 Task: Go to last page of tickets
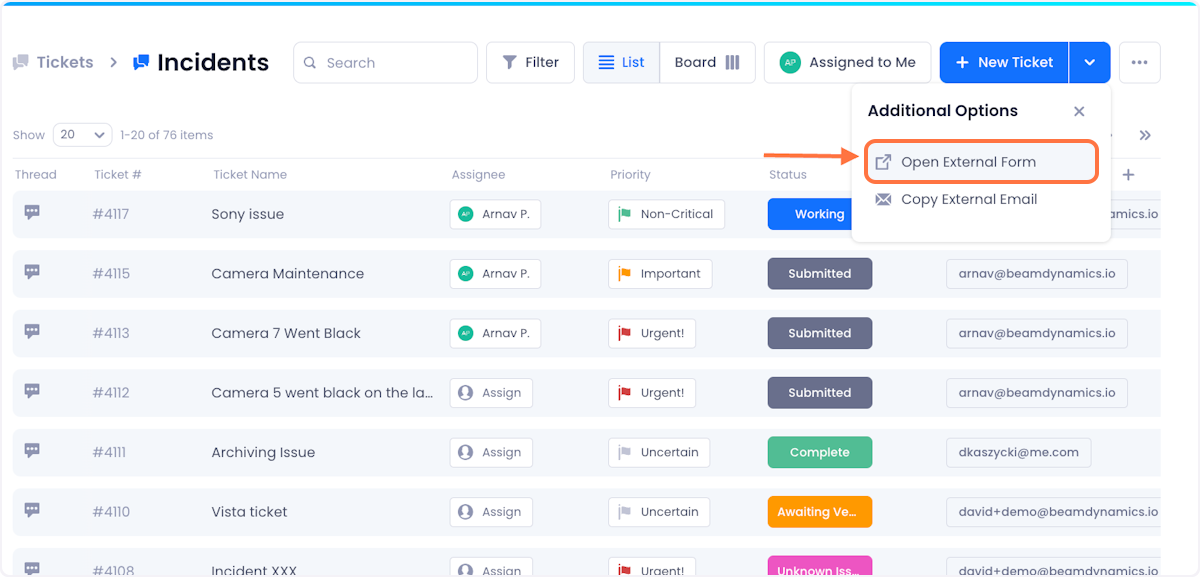click(1145, 135)
